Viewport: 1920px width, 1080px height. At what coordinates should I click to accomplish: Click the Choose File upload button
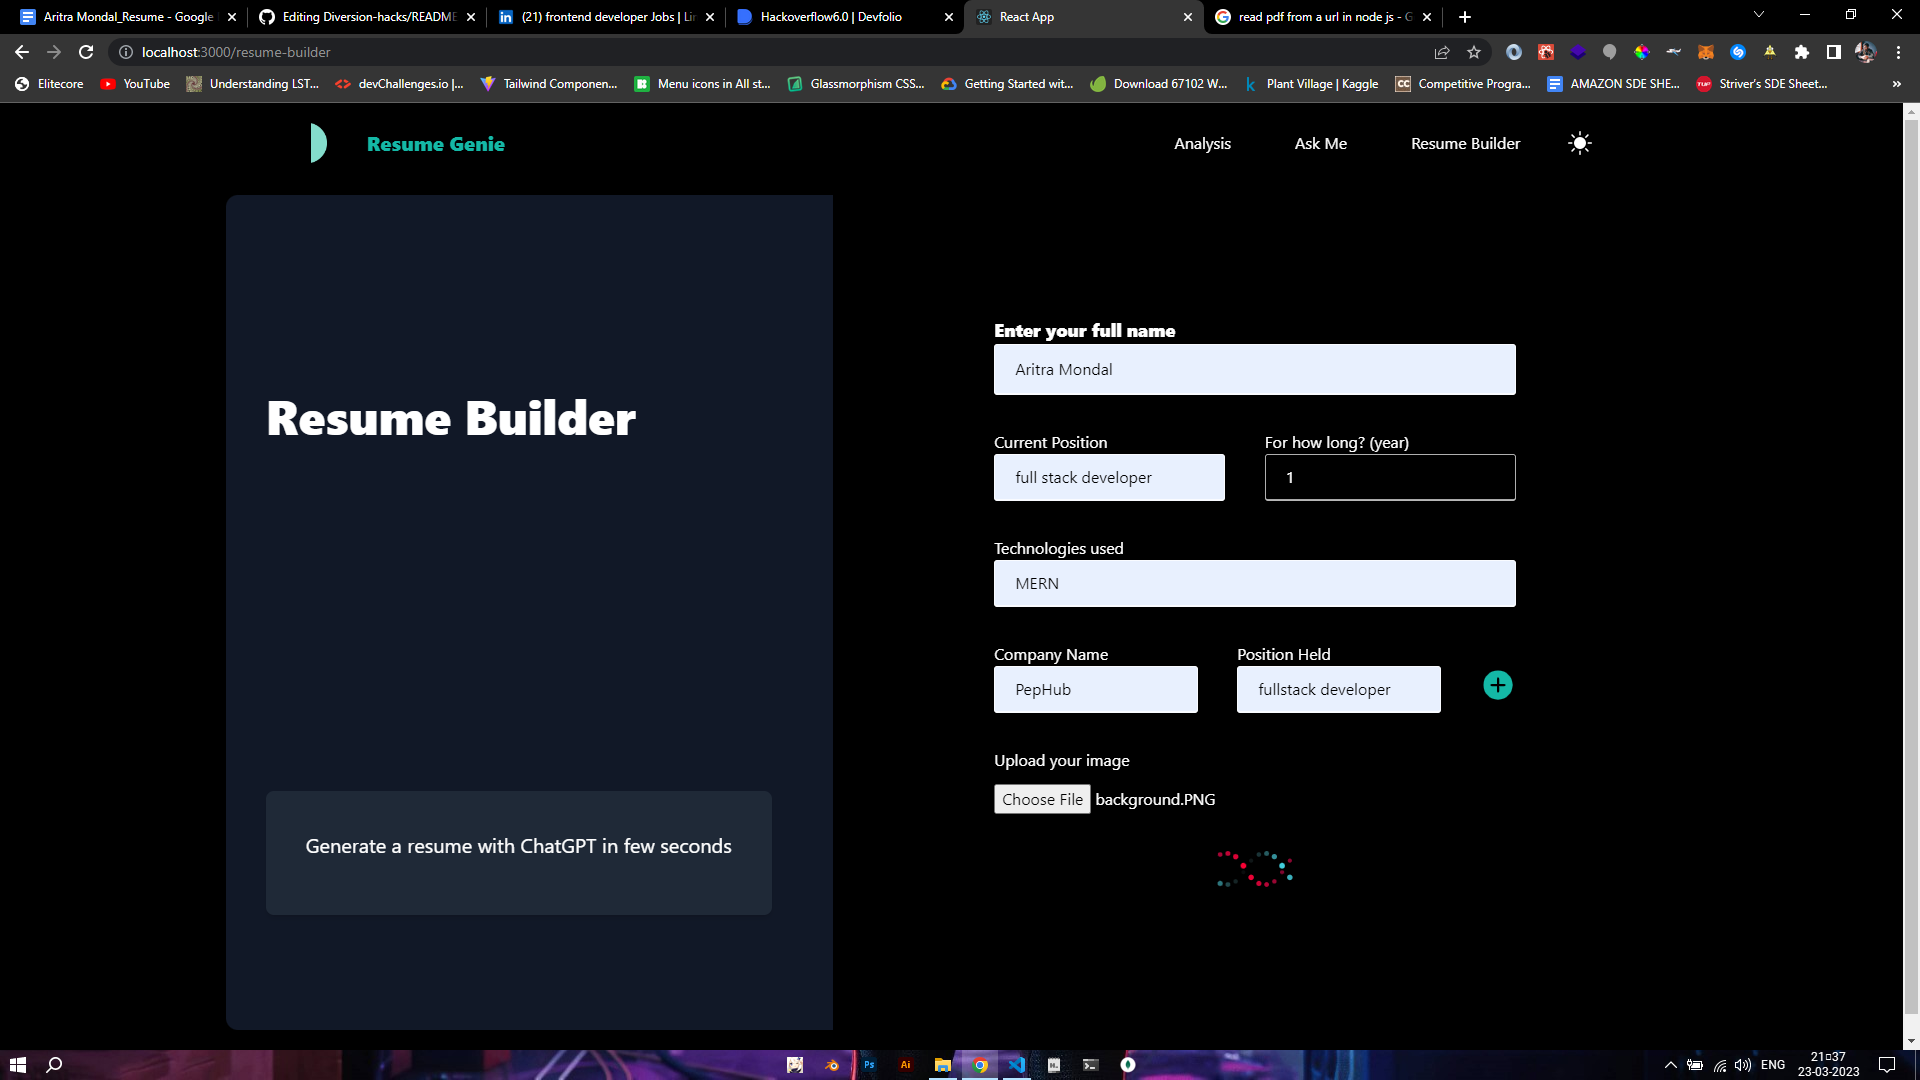point(1042,799)
